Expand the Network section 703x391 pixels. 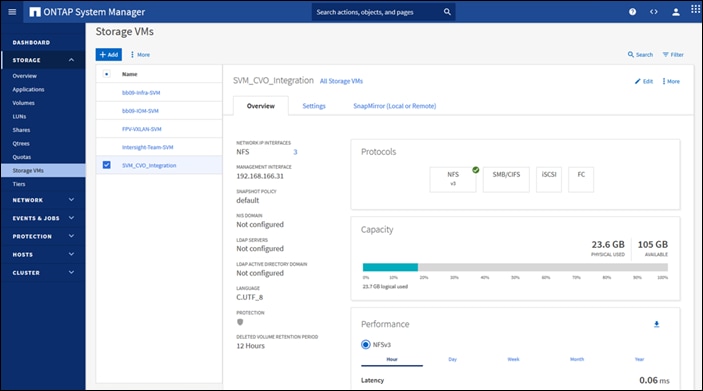(71, 200)
